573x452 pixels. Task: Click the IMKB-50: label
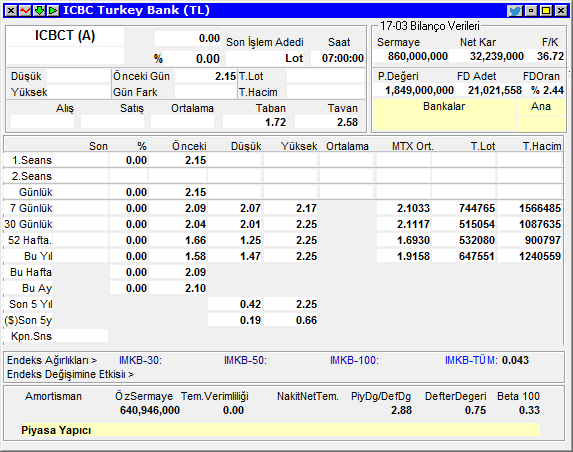click(245, 360)
